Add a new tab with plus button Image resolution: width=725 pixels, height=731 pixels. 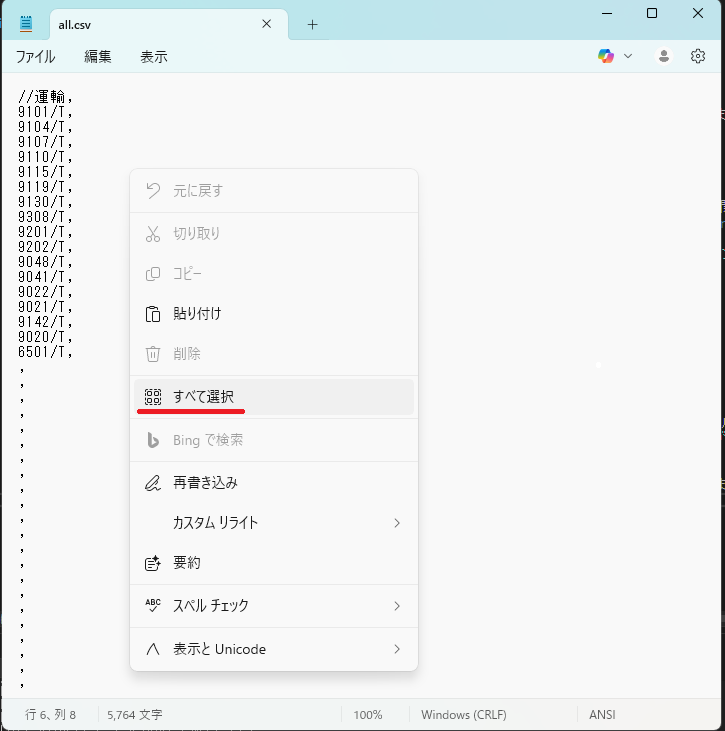click(312, 25)
